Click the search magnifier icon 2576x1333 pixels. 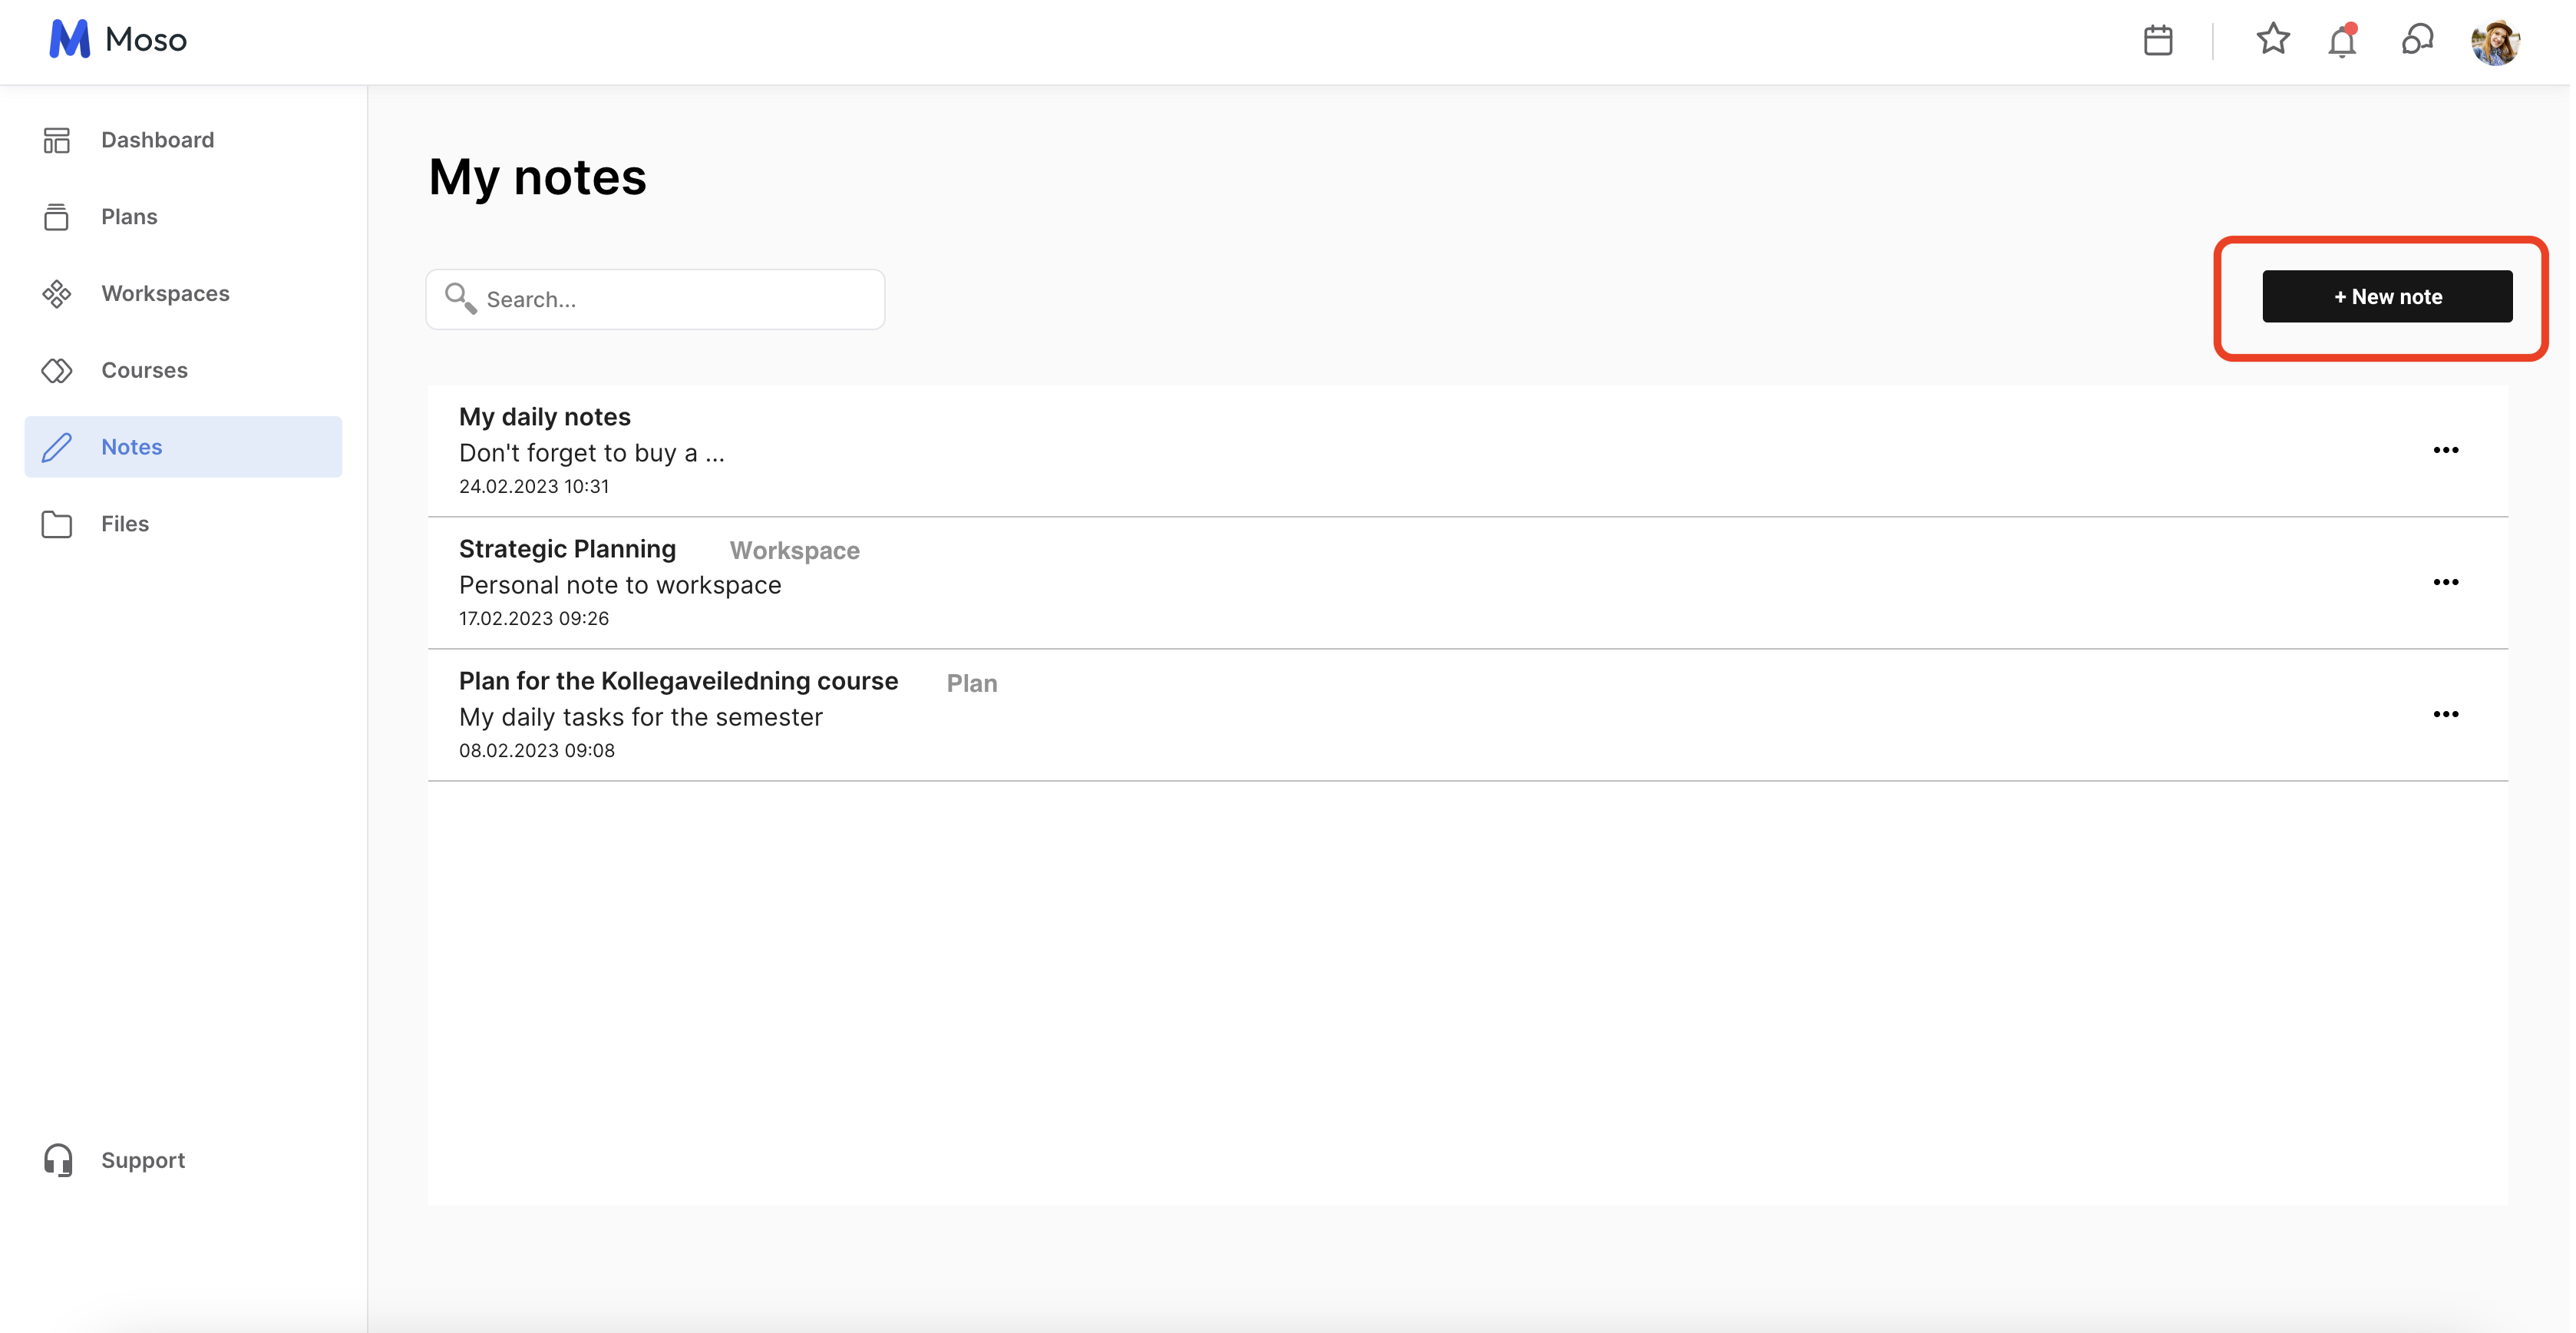tap(460, 298)
